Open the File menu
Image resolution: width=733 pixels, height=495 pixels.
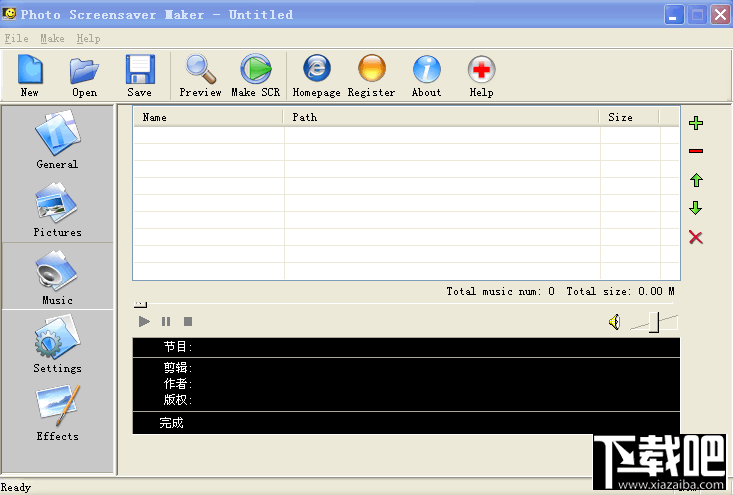(16, 38)
